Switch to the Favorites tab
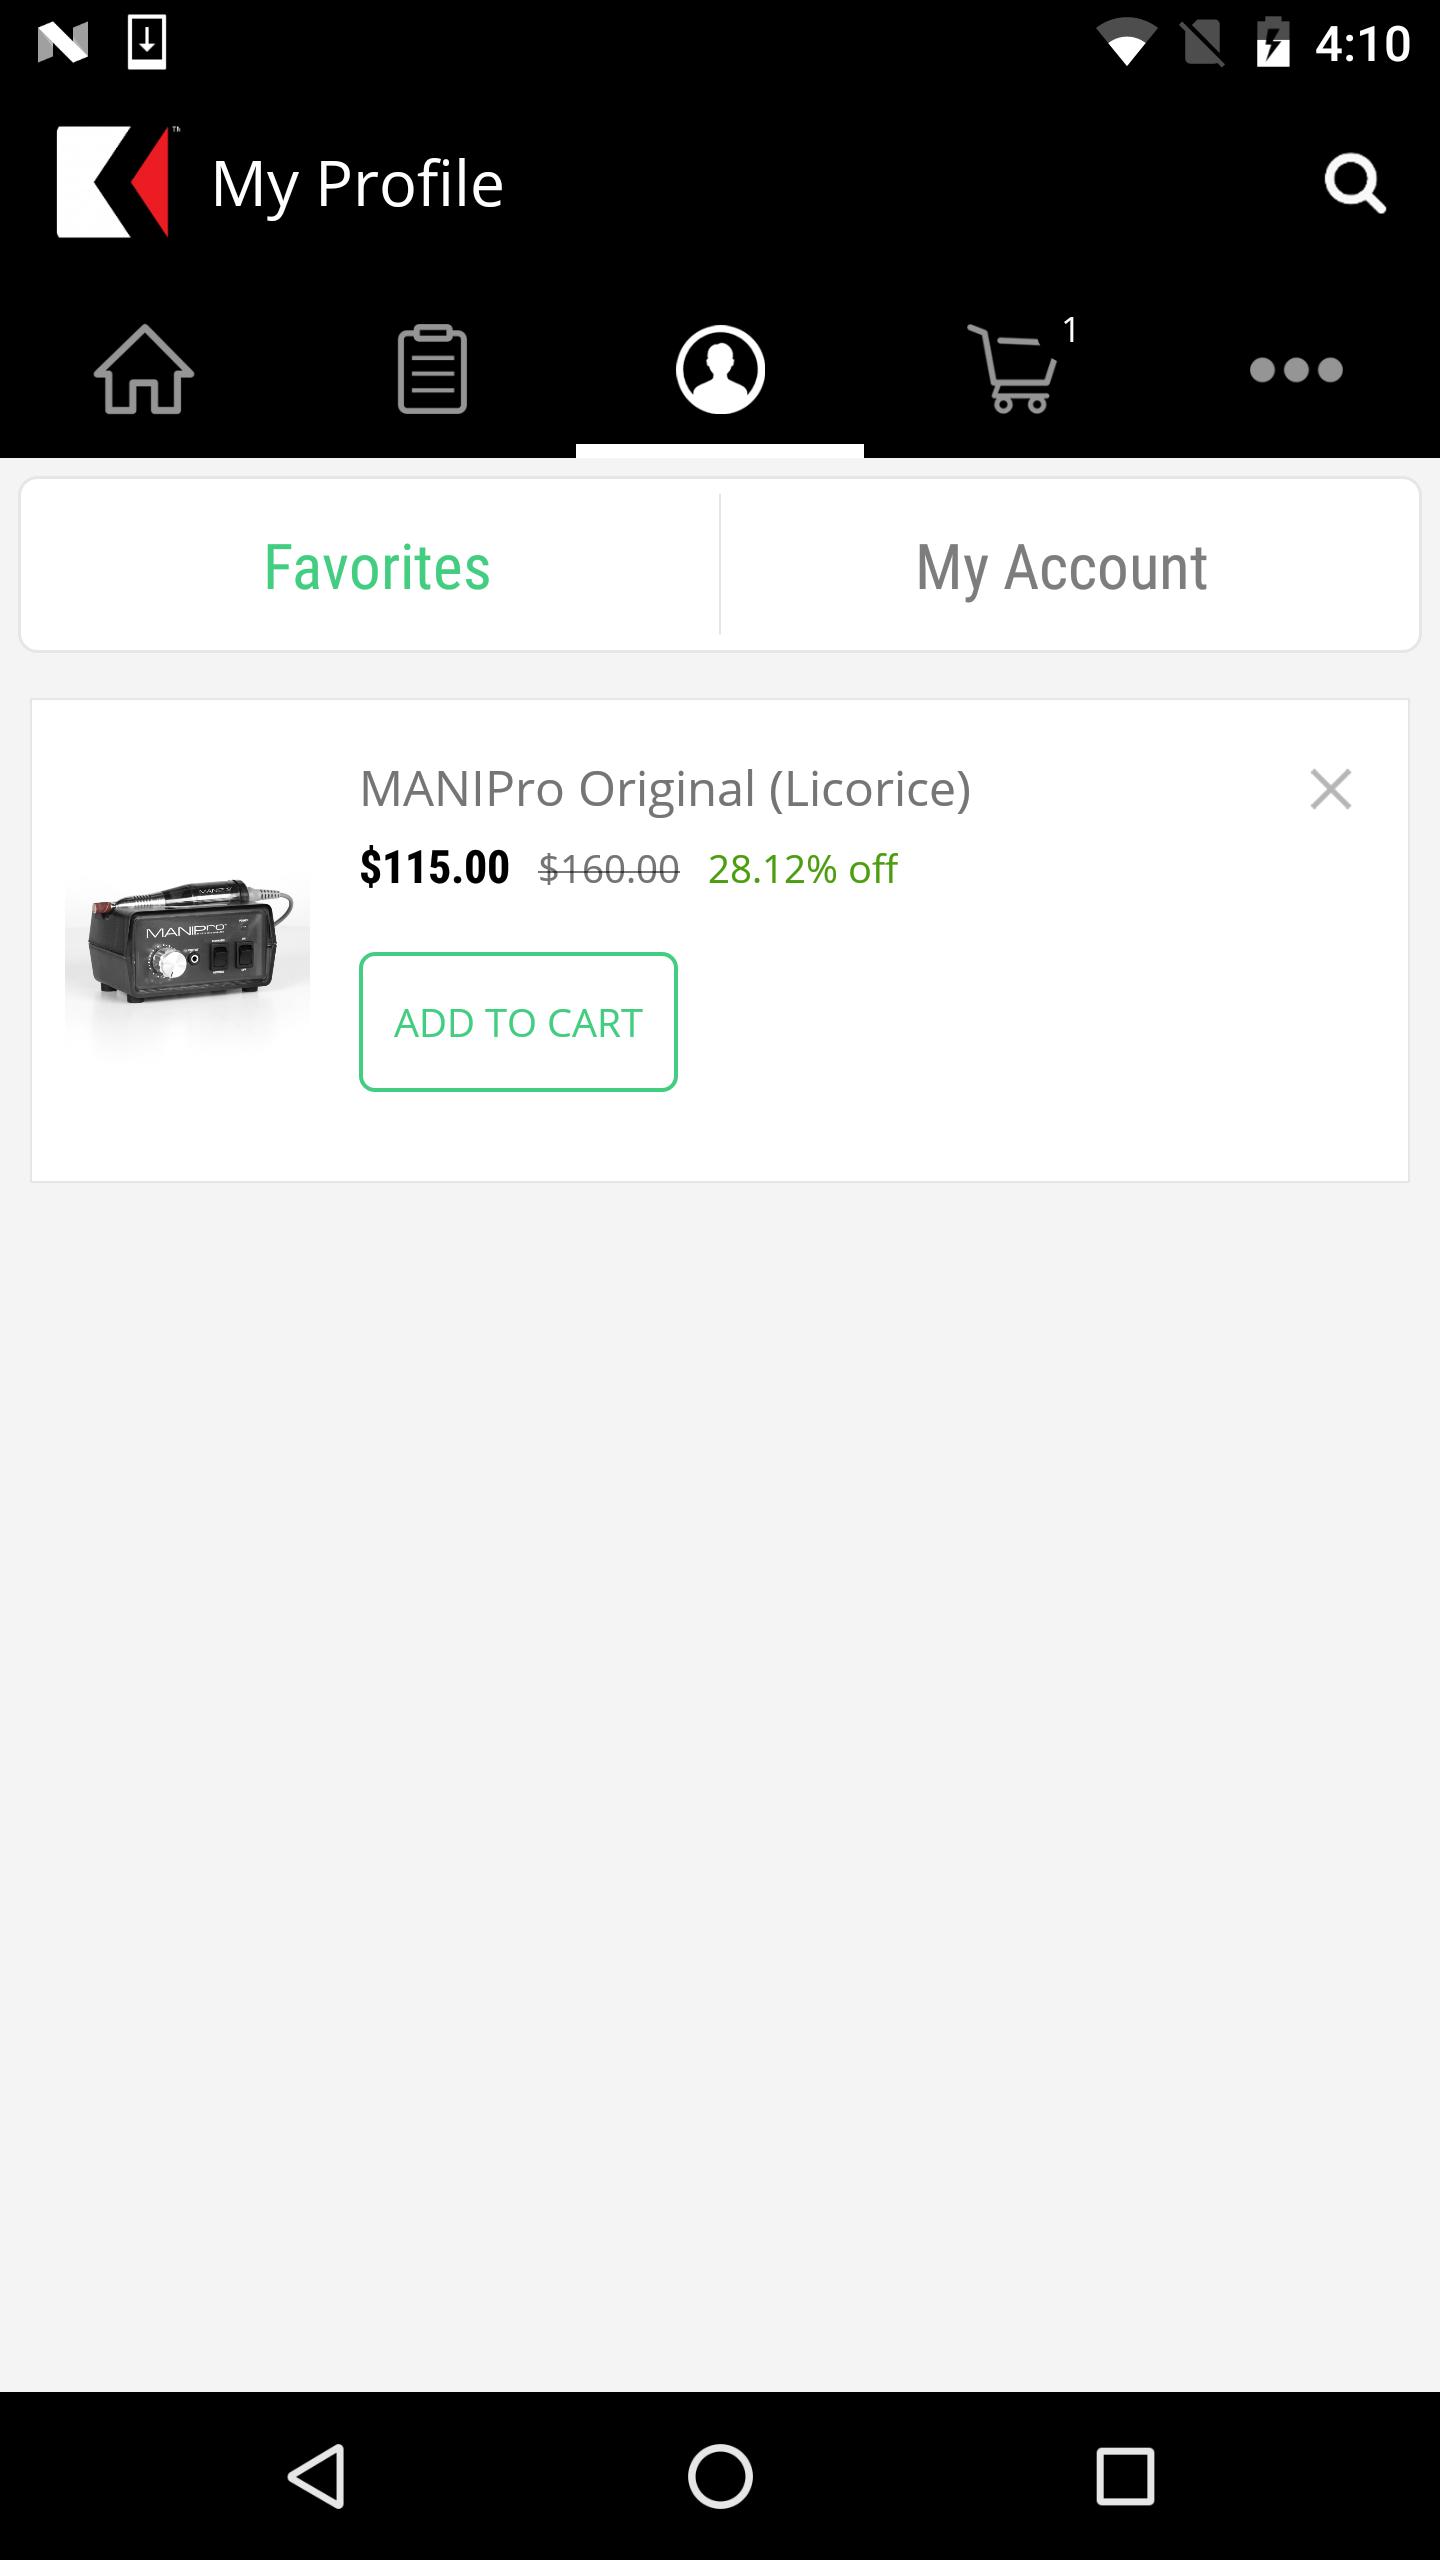The height and width of the screenshot is (2560, 1440). tap(377, 567)
